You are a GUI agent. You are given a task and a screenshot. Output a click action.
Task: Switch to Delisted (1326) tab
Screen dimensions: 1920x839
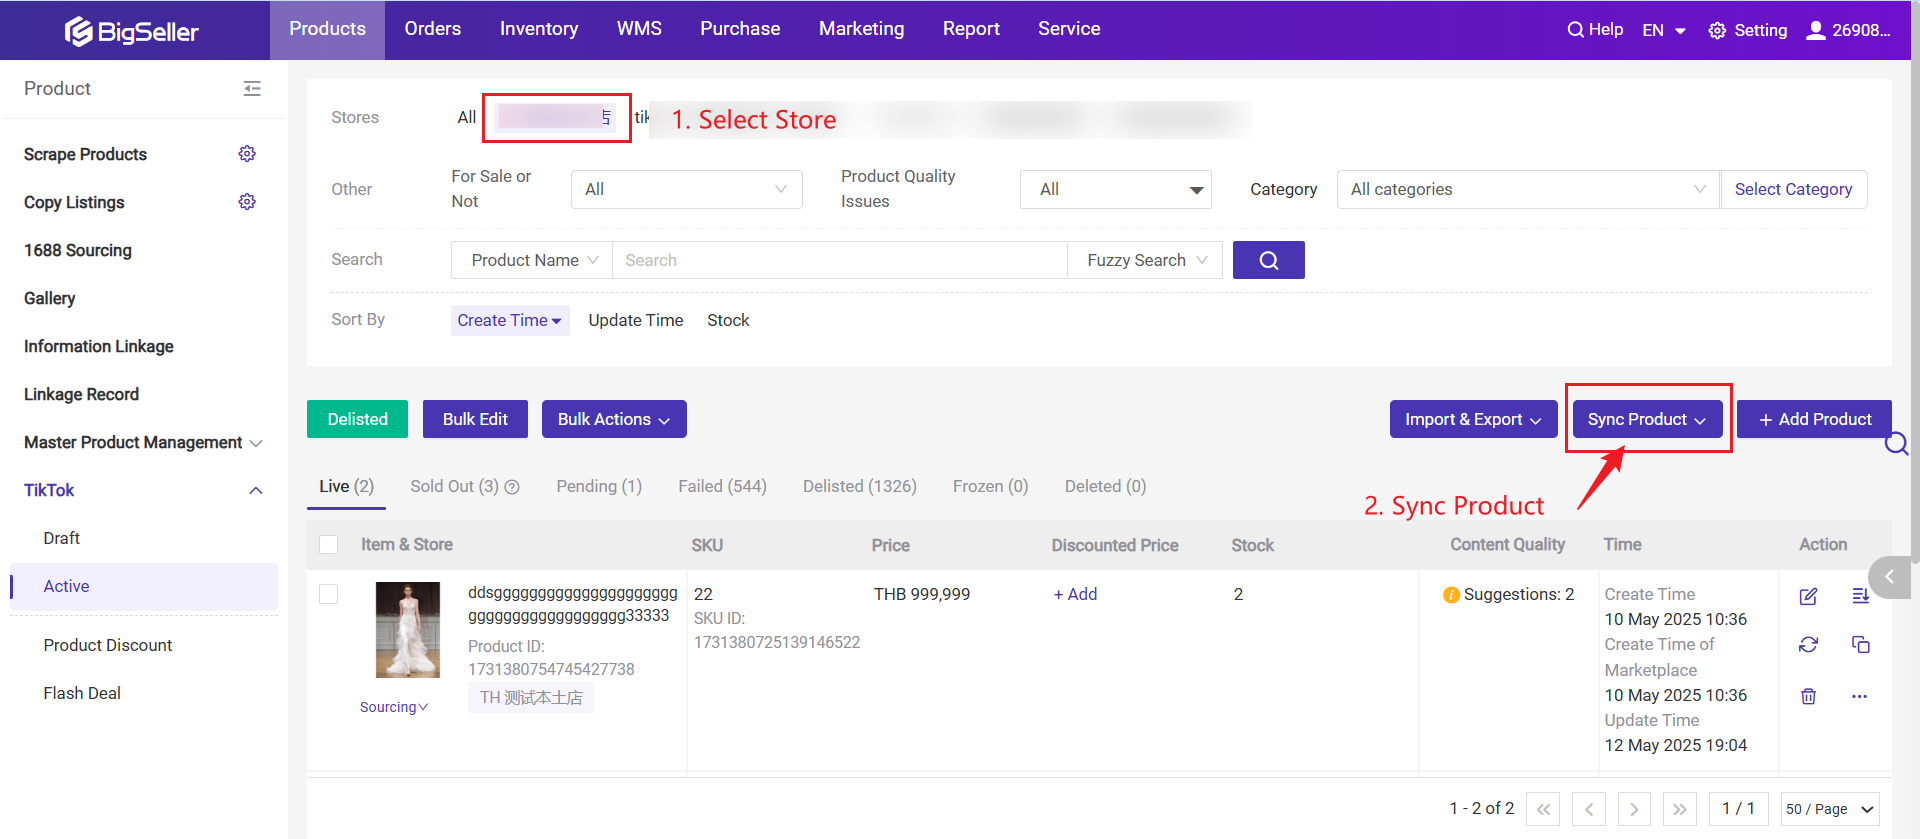(860, 486)
